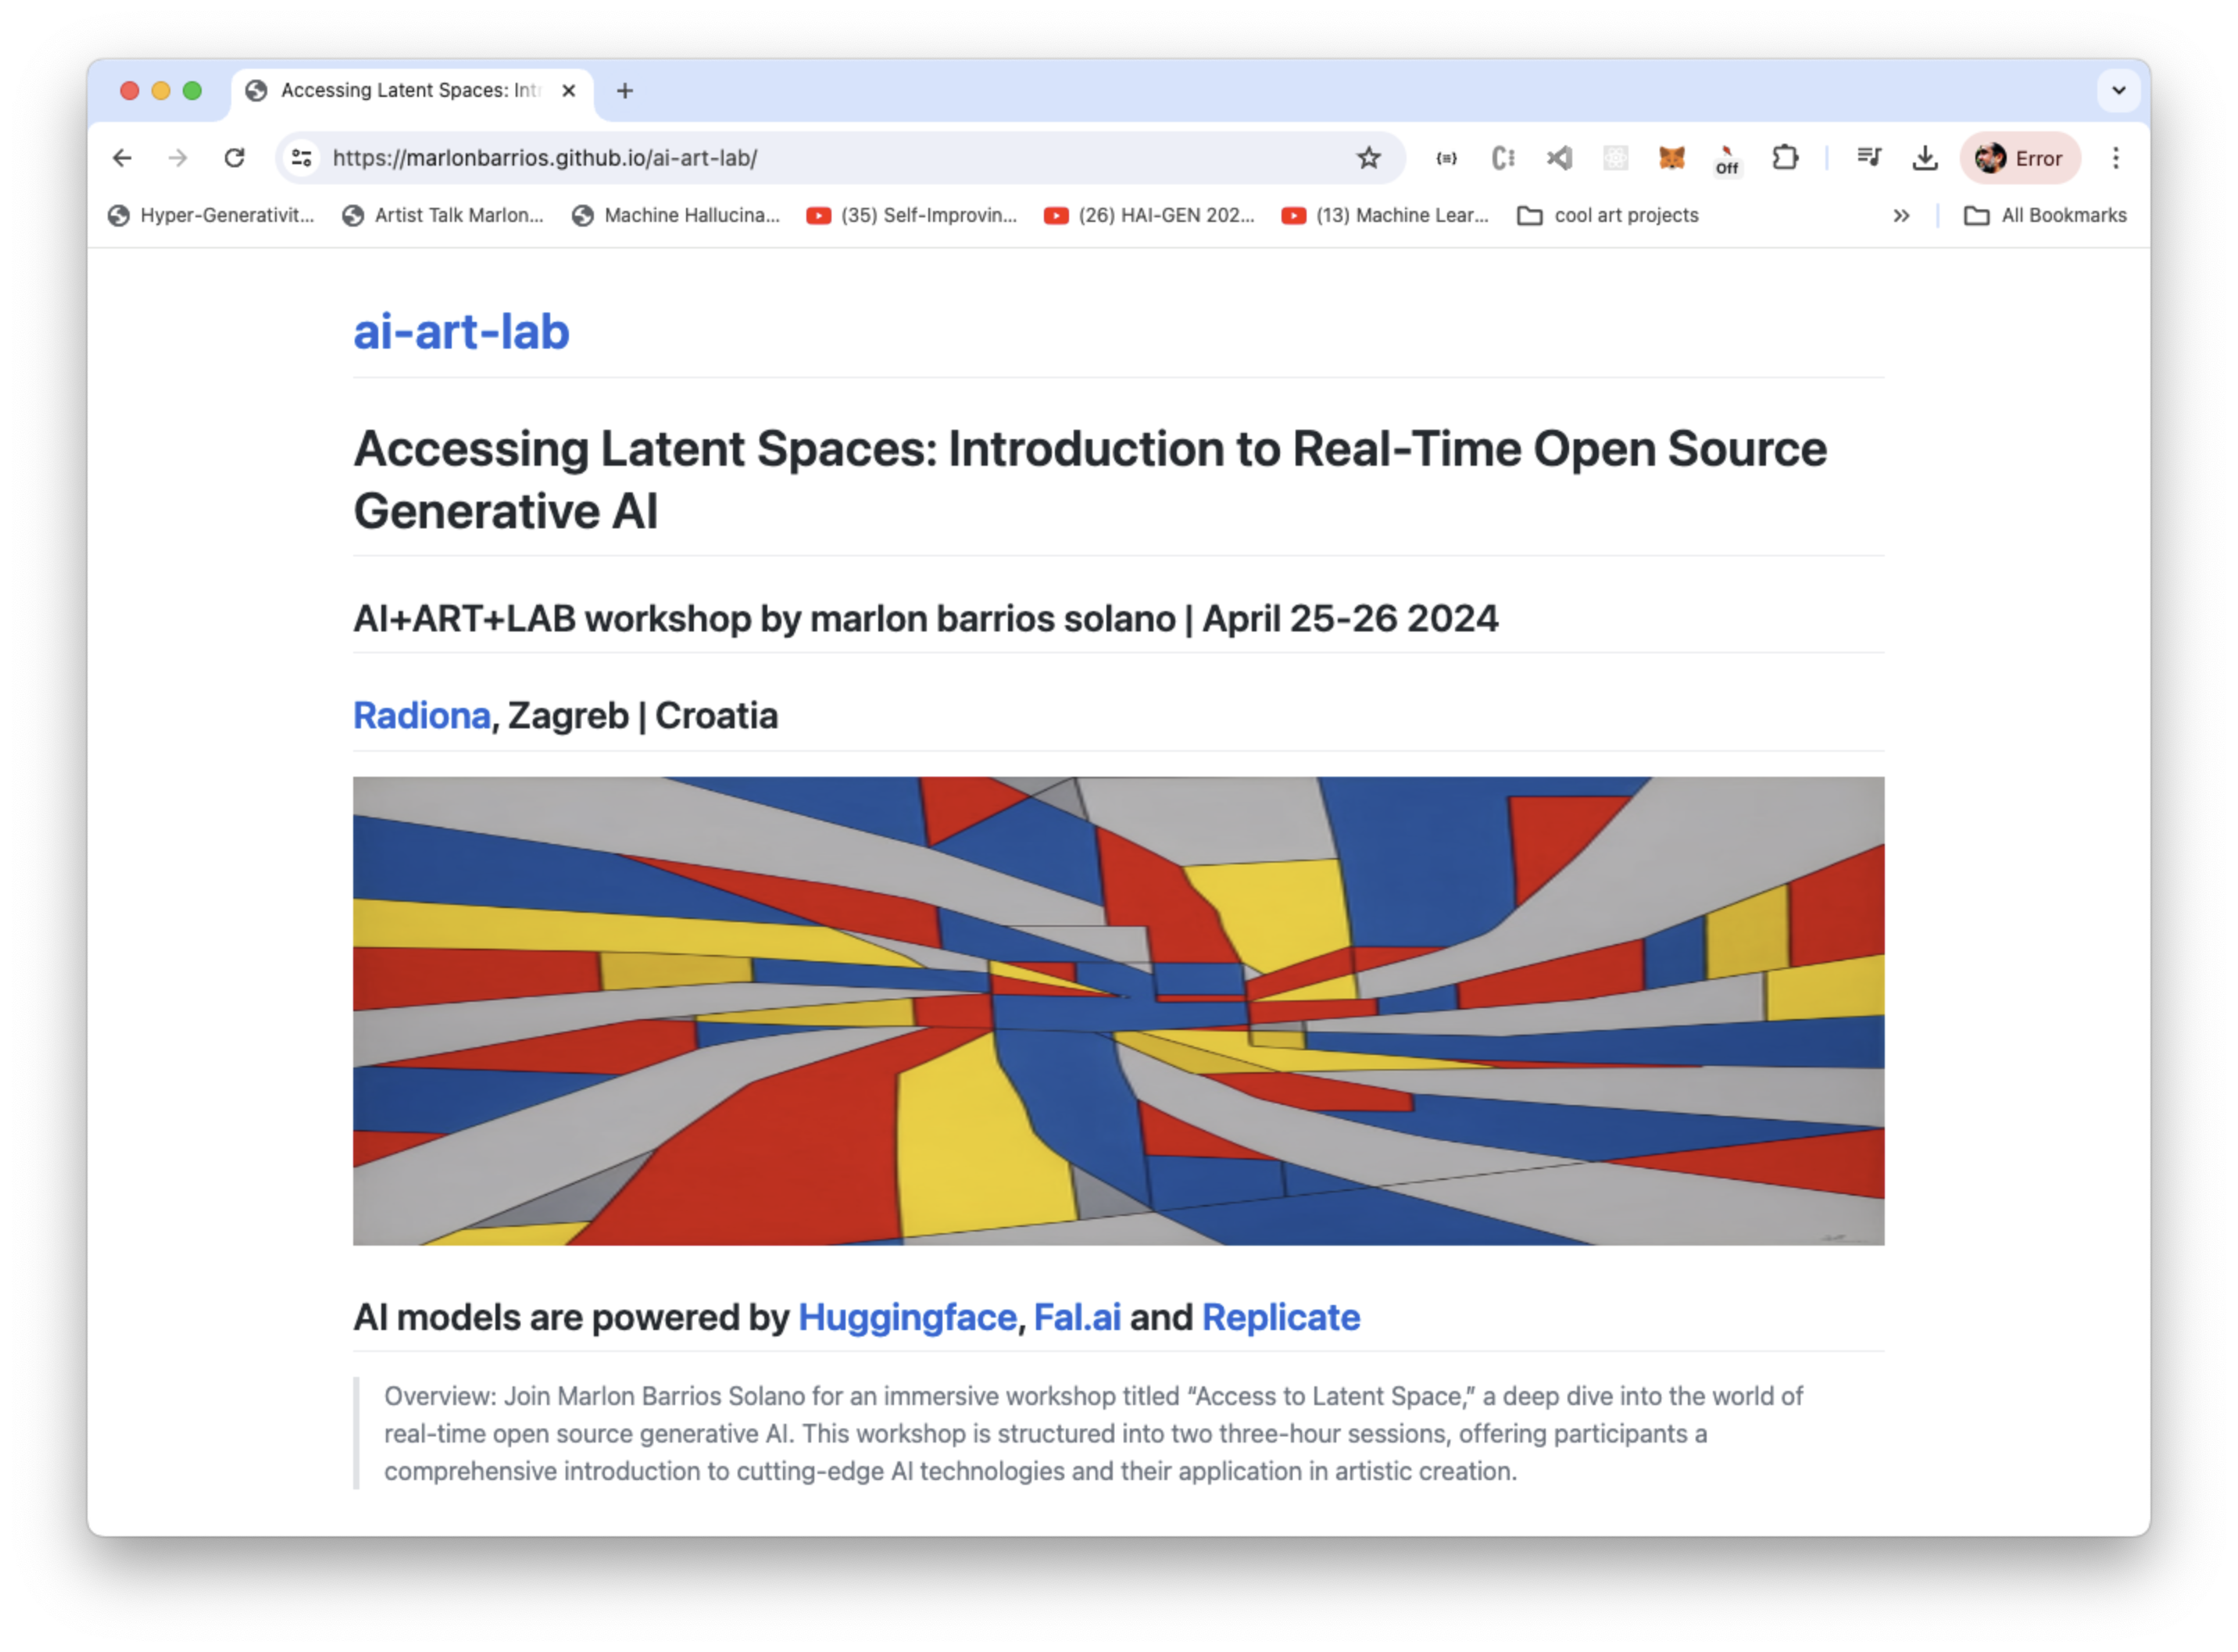This screenshot has width=2238, height=1652.
Task: Open the Extensions puzzle-piece menu
Action: 1785,158
